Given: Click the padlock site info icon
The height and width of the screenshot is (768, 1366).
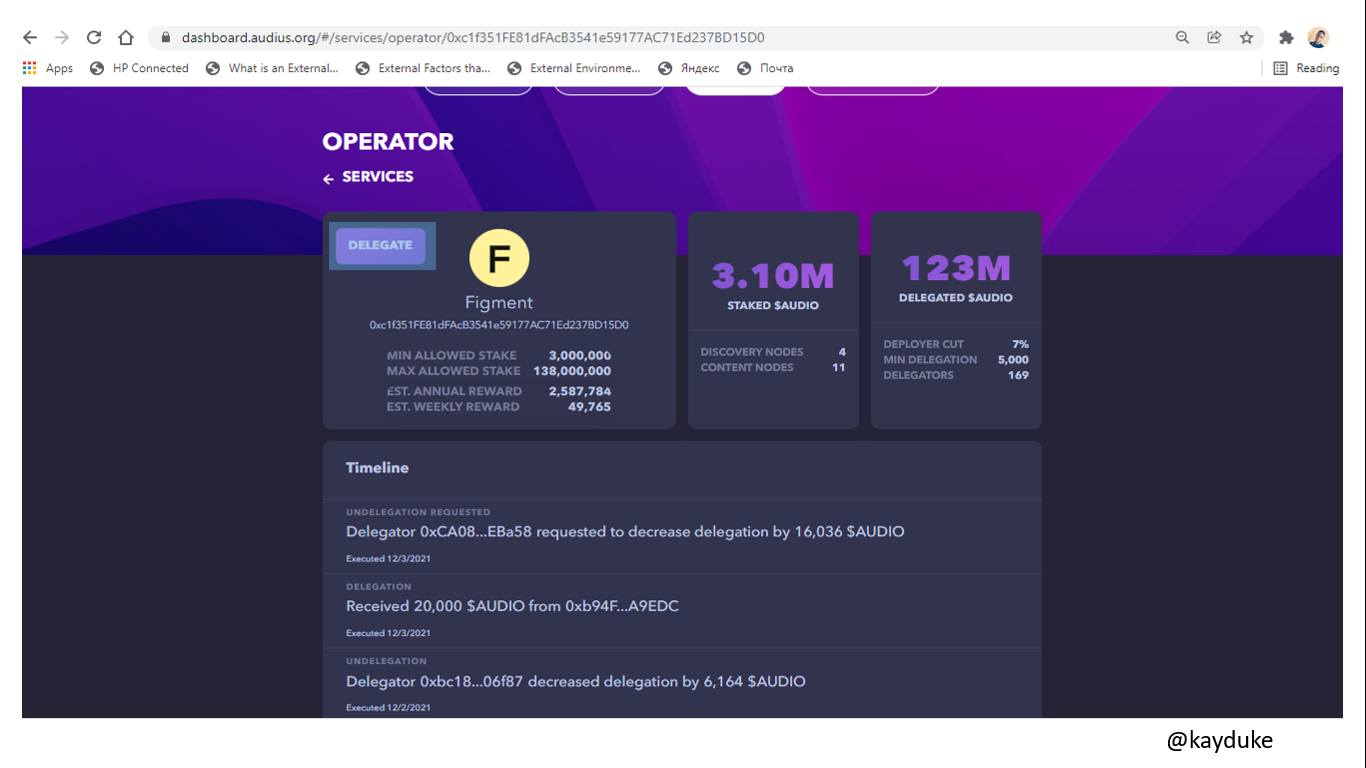Looking at the screenshot, I should (166, 38).
